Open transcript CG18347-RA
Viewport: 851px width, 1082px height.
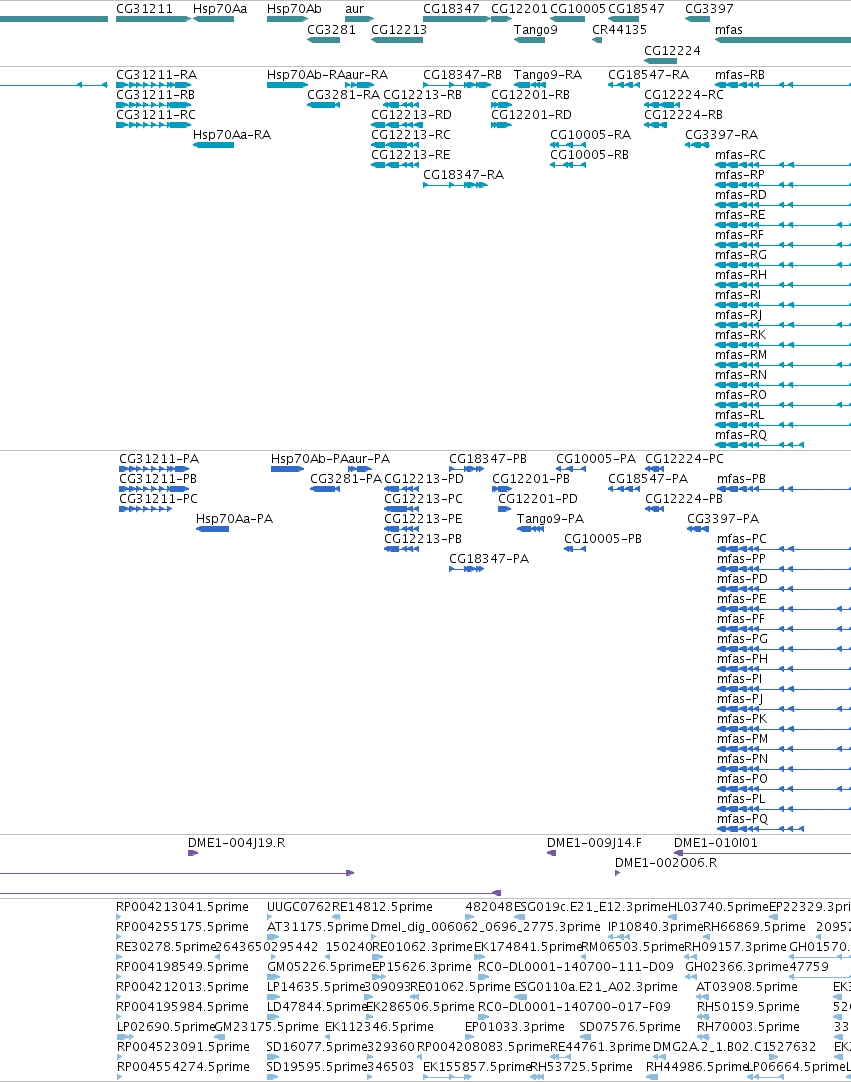tap(456, 185)
